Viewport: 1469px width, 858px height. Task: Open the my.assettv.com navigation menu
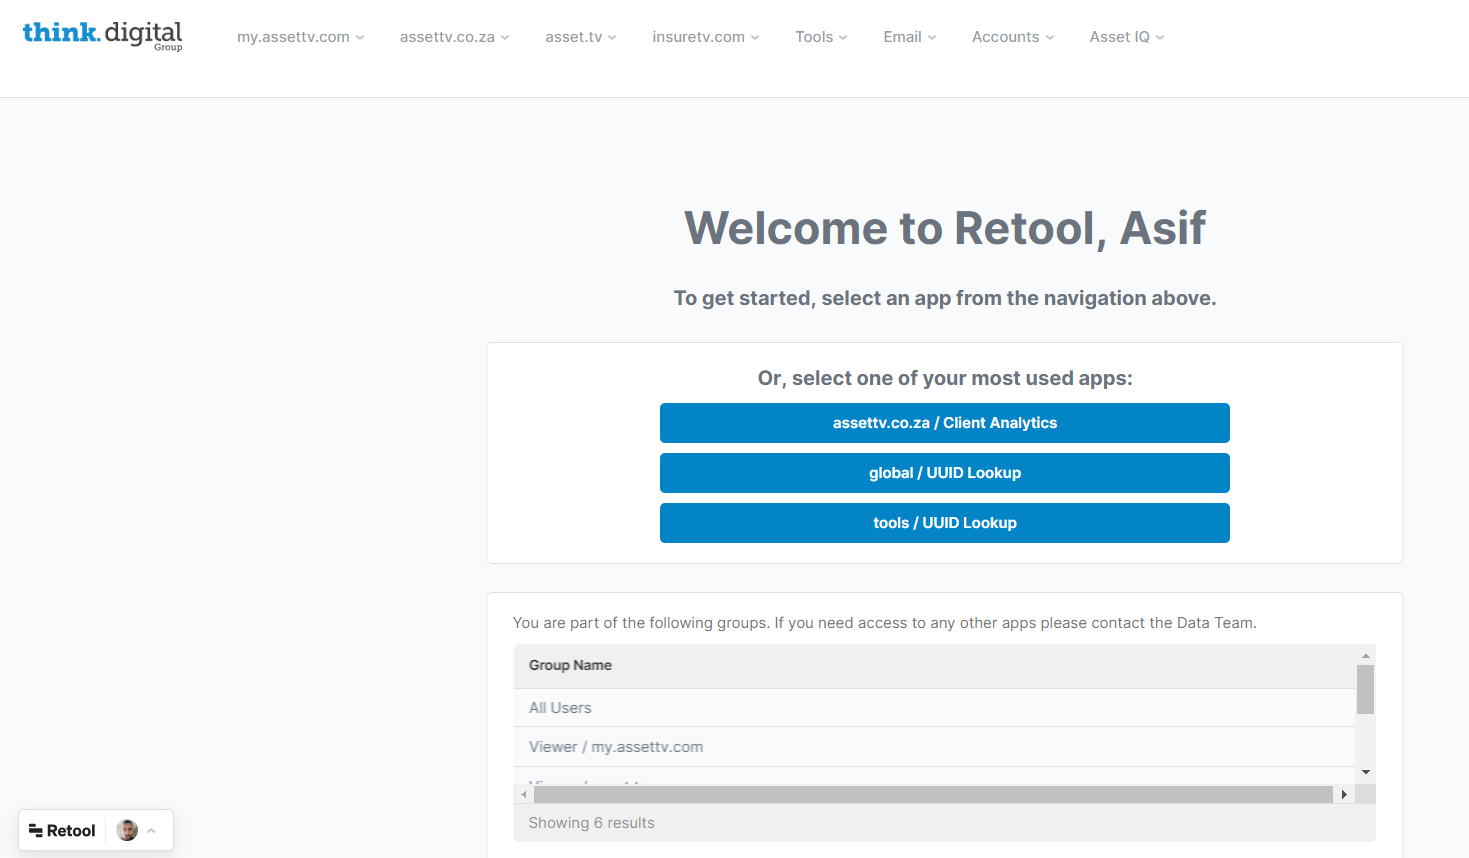coord(300,37)
